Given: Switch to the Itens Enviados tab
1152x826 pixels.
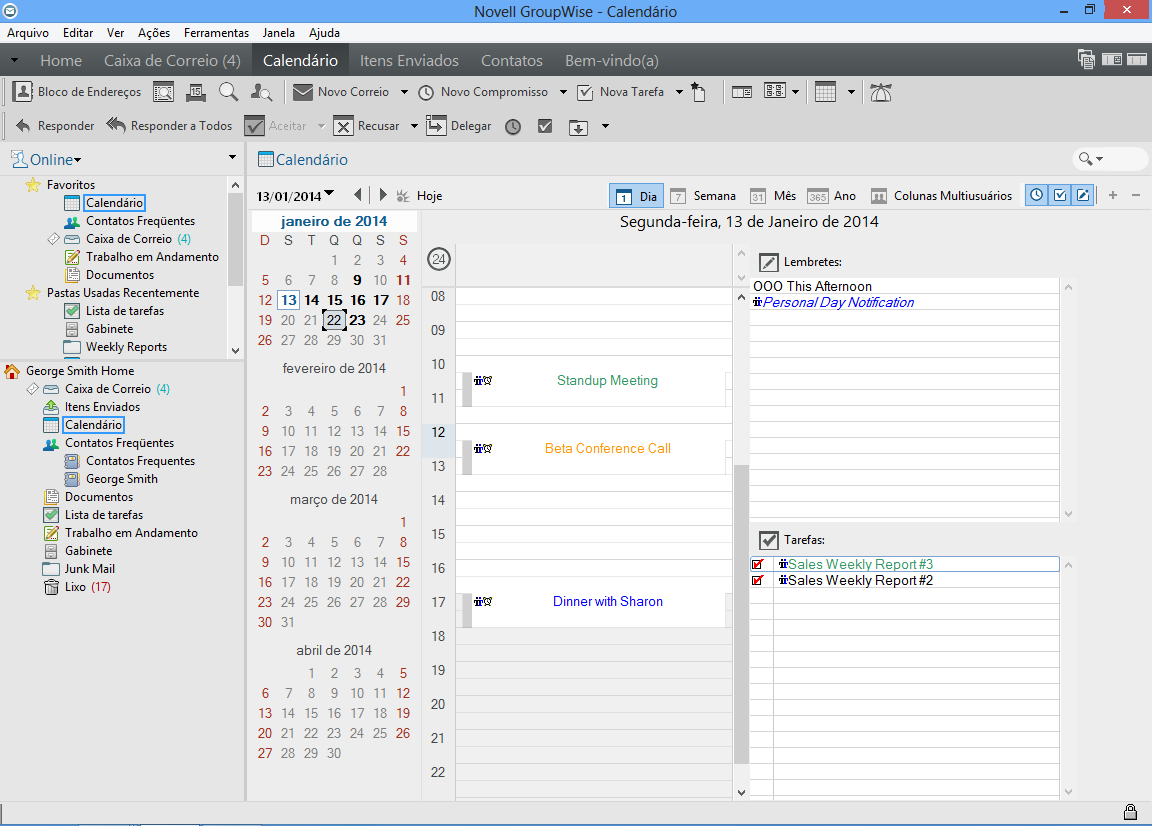Looking at the screenshot, I should 409,61.
